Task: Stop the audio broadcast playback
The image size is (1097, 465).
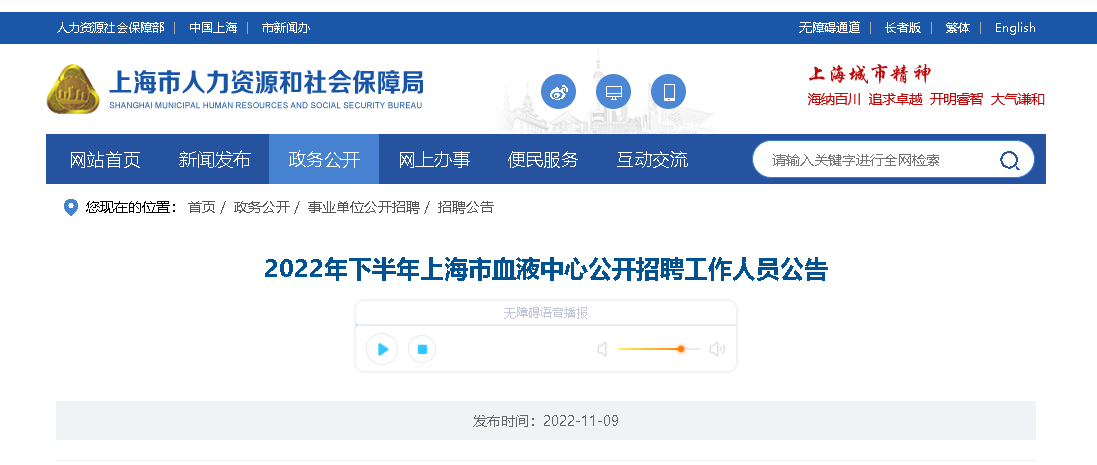Action: coord(422,349)
